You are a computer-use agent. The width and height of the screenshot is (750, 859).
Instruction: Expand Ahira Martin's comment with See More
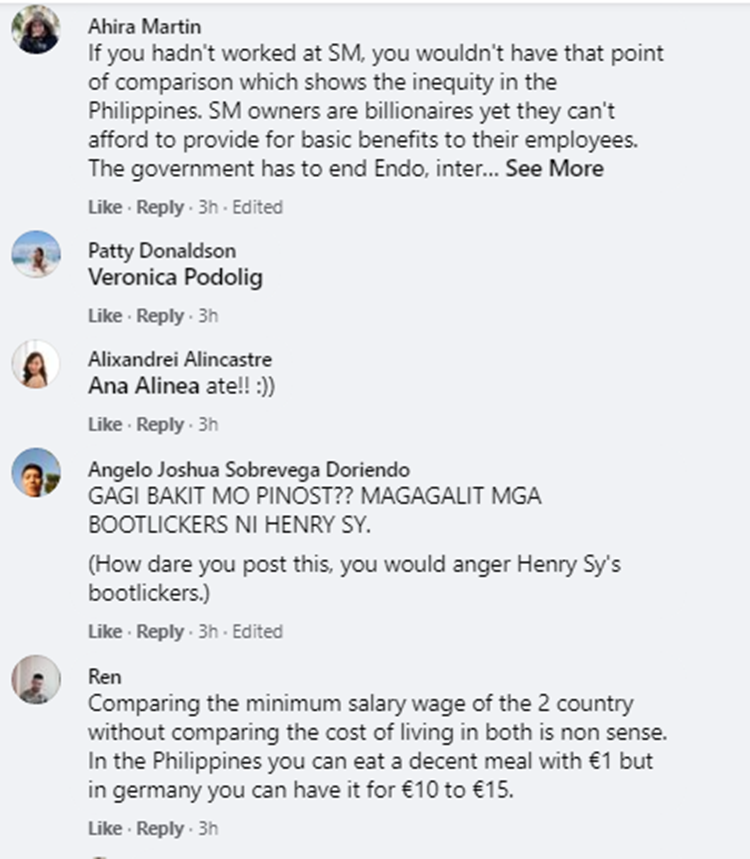554,169
